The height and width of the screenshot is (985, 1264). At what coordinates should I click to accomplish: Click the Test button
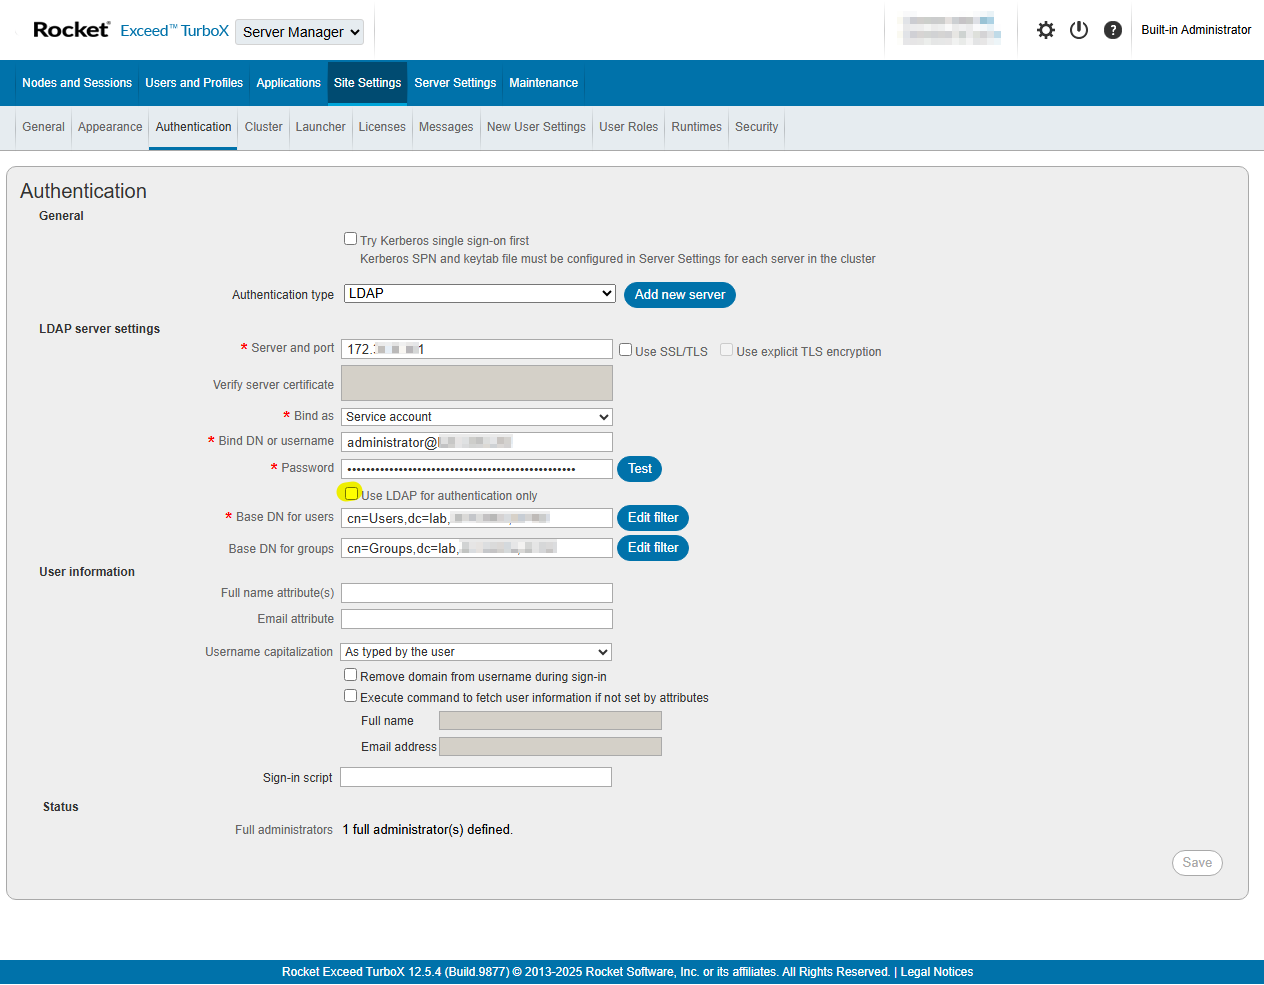[640, 469]
